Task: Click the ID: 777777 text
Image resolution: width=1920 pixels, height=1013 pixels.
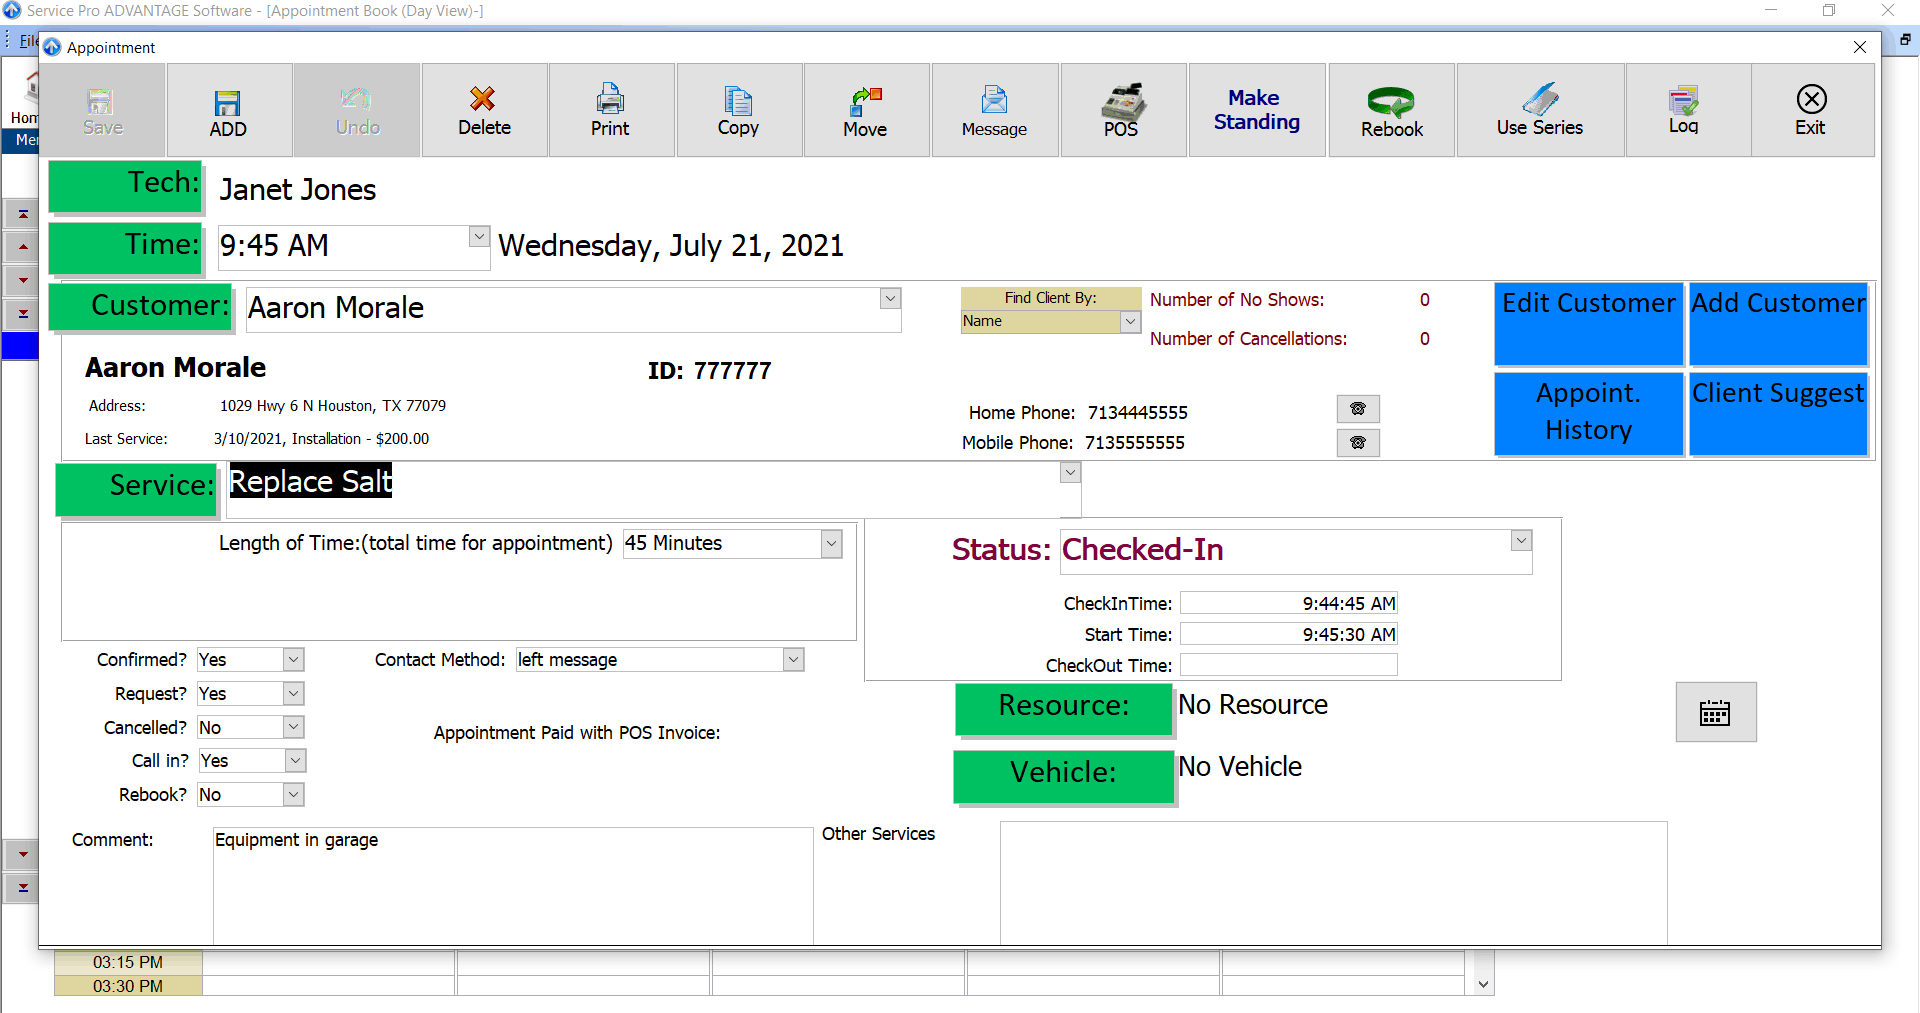Action: (709, 371)
